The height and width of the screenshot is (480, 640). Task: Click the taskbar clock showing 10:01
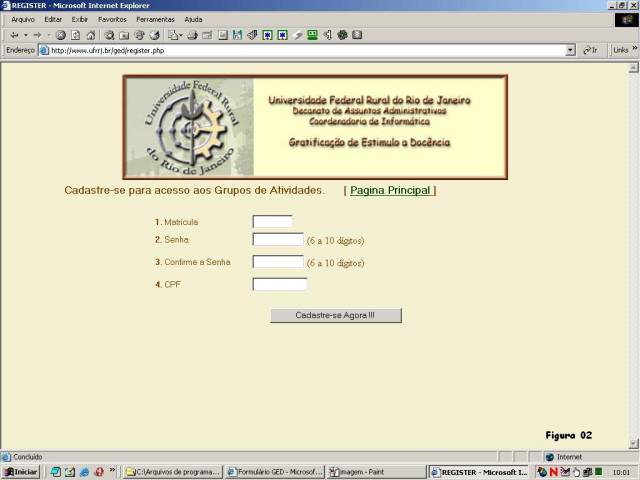(621, 473)
